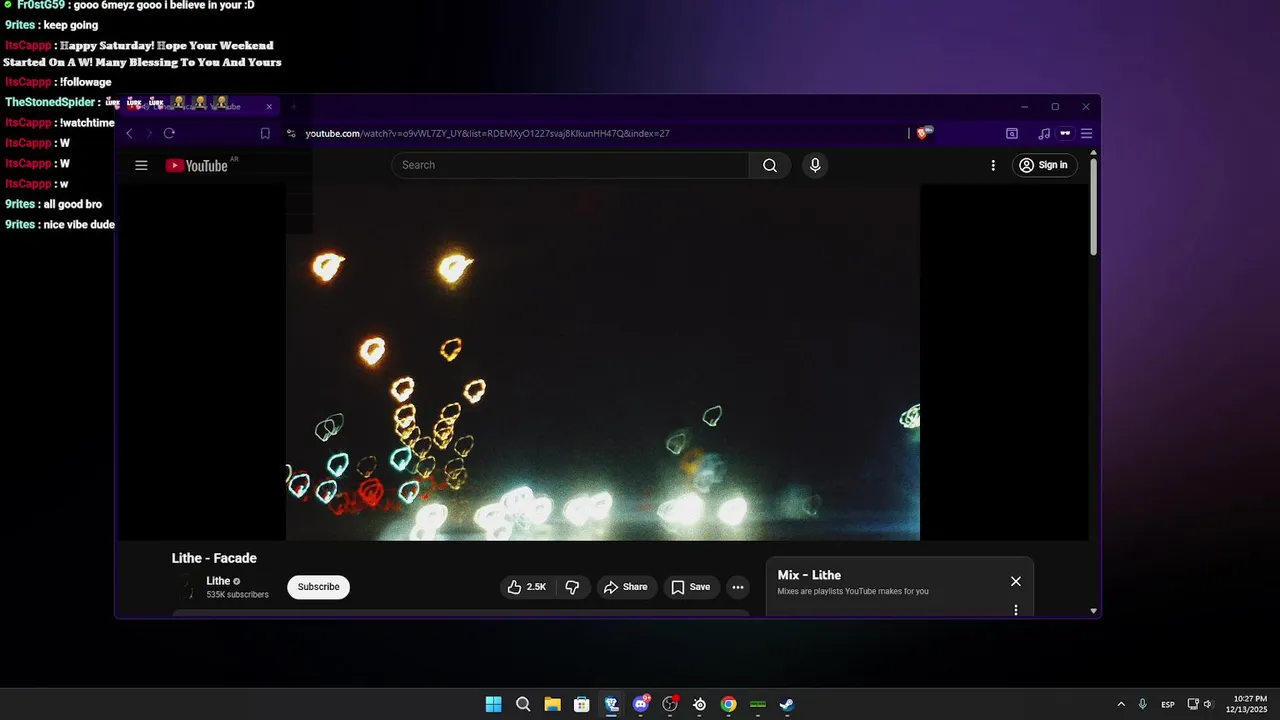Open network and volume quick settings
This screenshot has width=1280, height=720.
pos(1200,704)
